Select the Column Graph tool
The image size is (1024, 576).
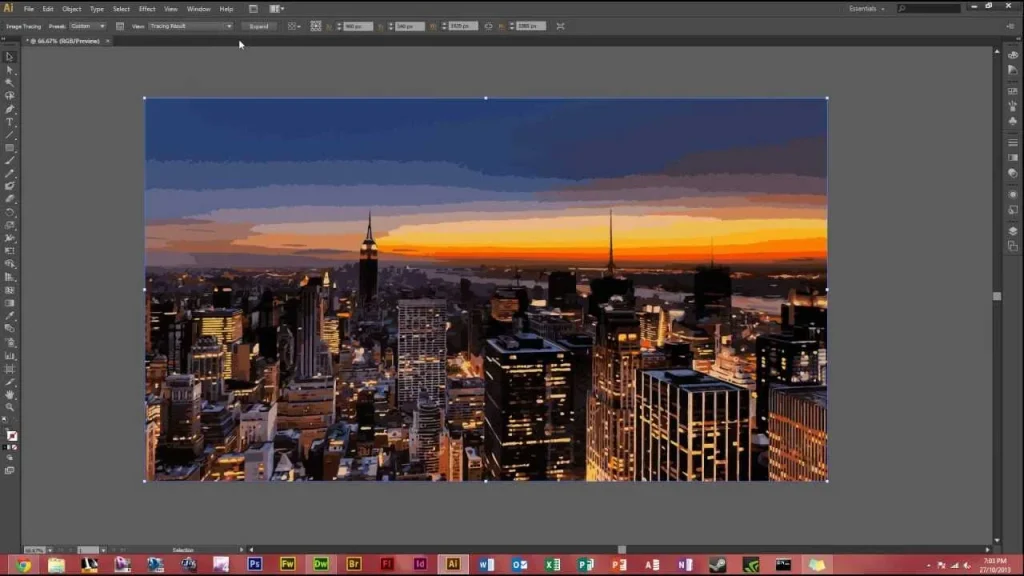9,356
